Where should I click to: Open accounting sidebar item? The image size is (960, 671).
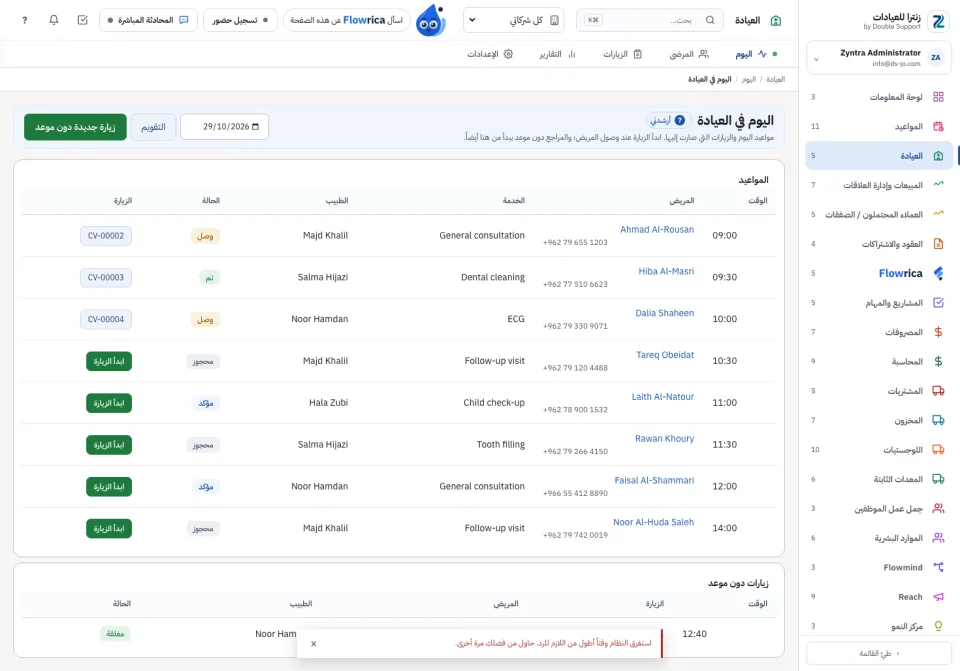coord(879,361)
